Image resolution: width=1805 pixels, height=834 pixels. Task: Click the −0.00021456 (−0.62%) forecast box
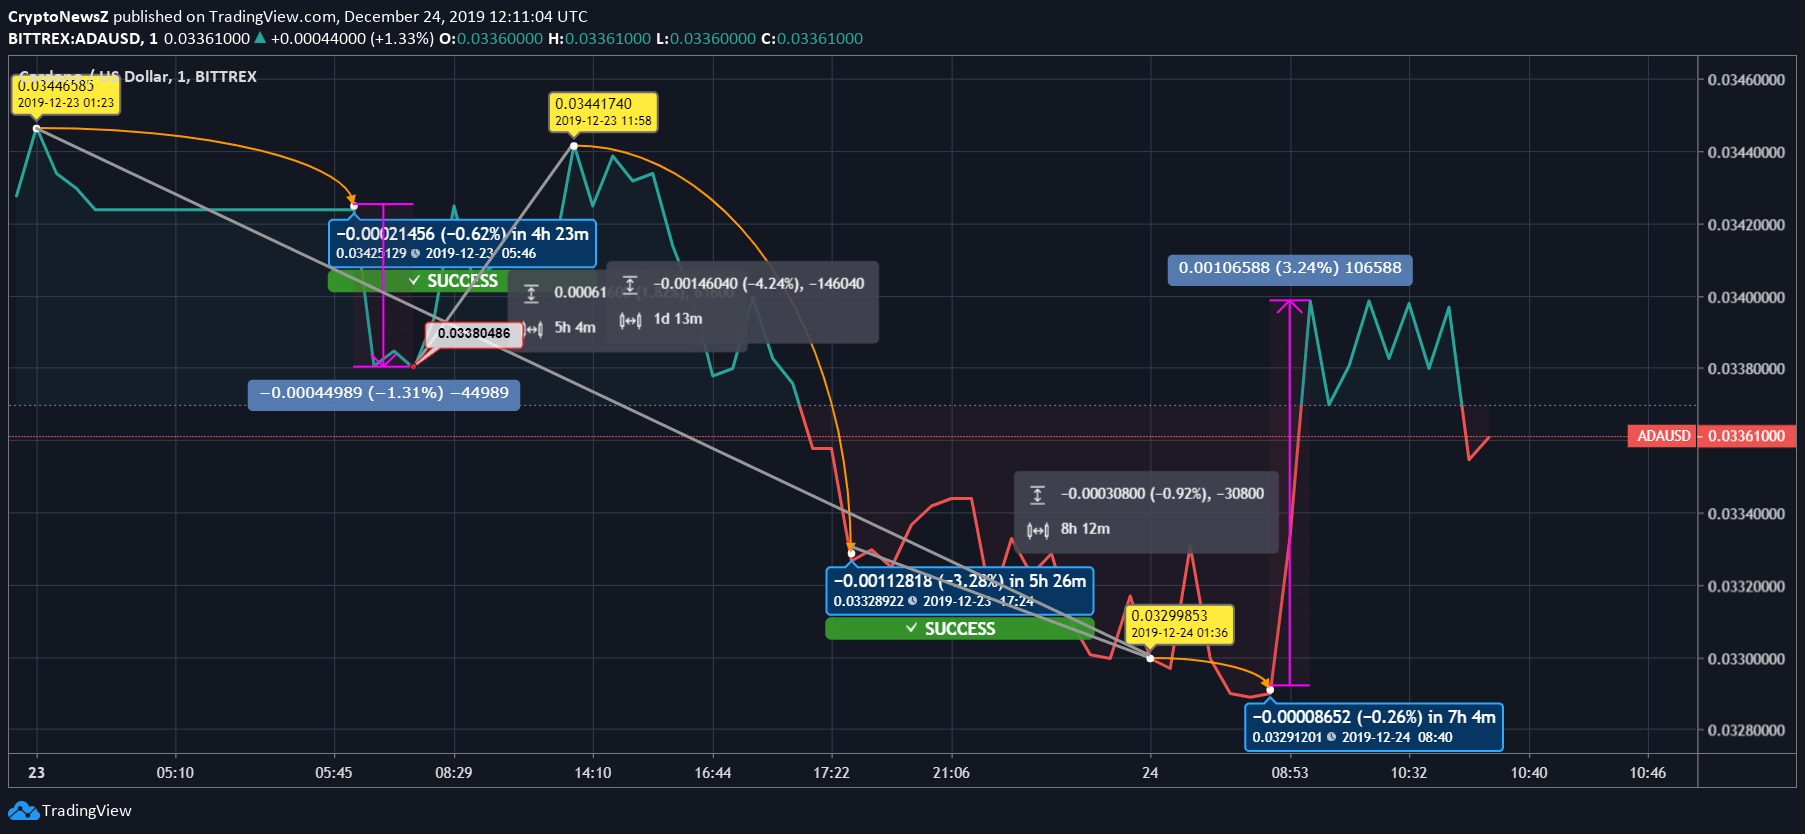pos(462,243)
